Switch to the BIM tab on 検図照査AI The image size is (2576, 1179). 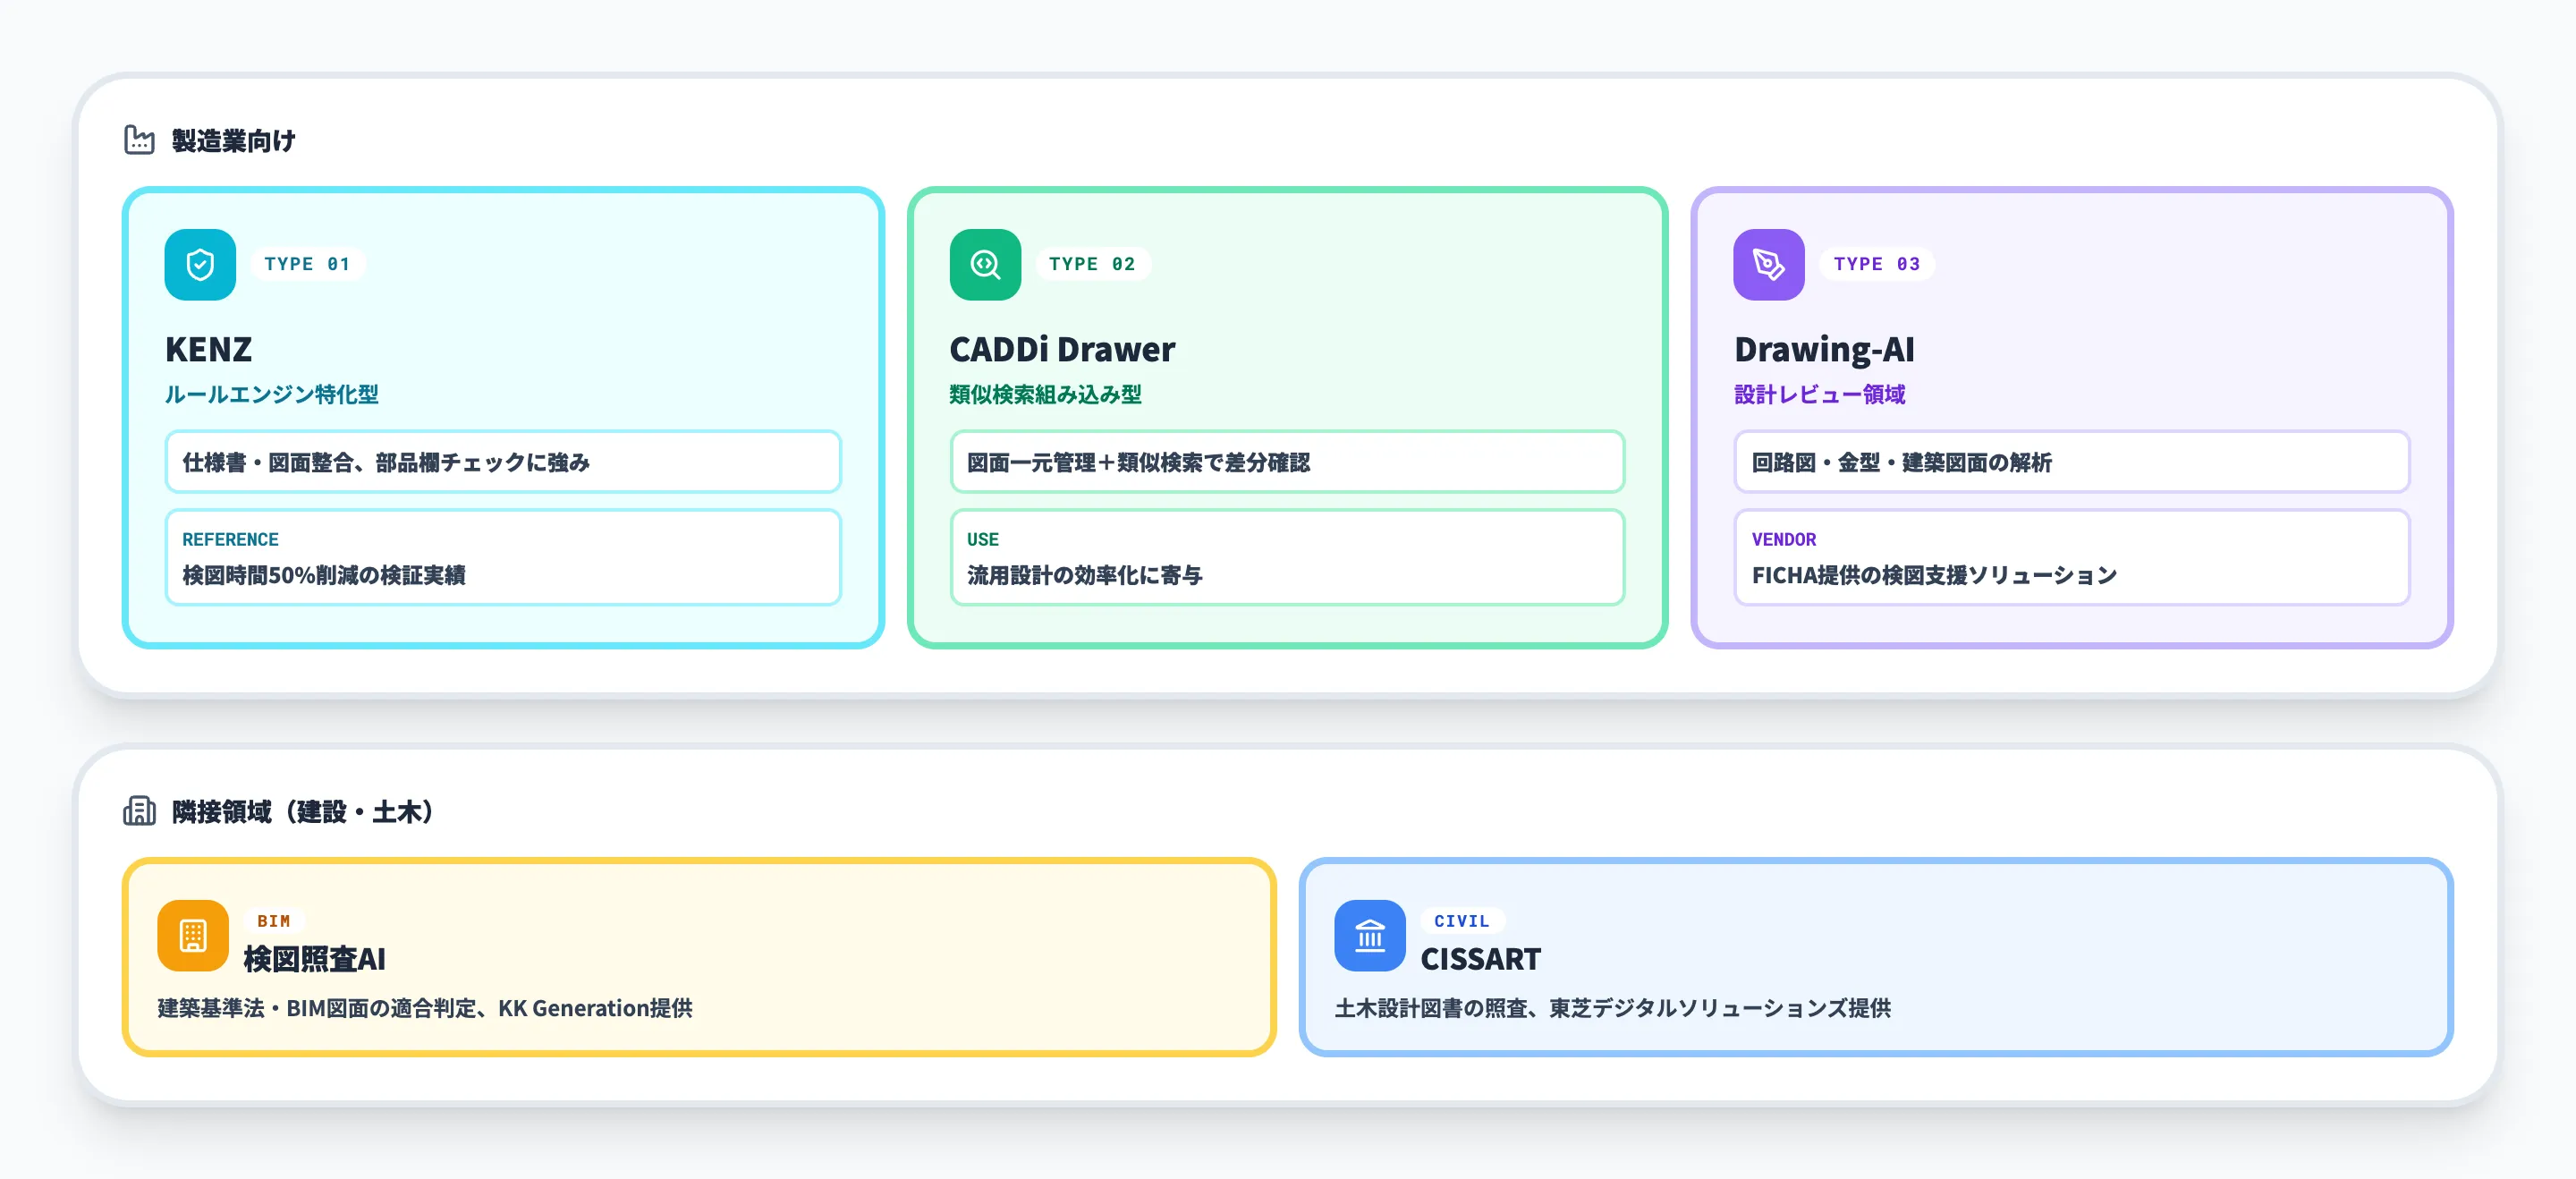coord(273,920)
